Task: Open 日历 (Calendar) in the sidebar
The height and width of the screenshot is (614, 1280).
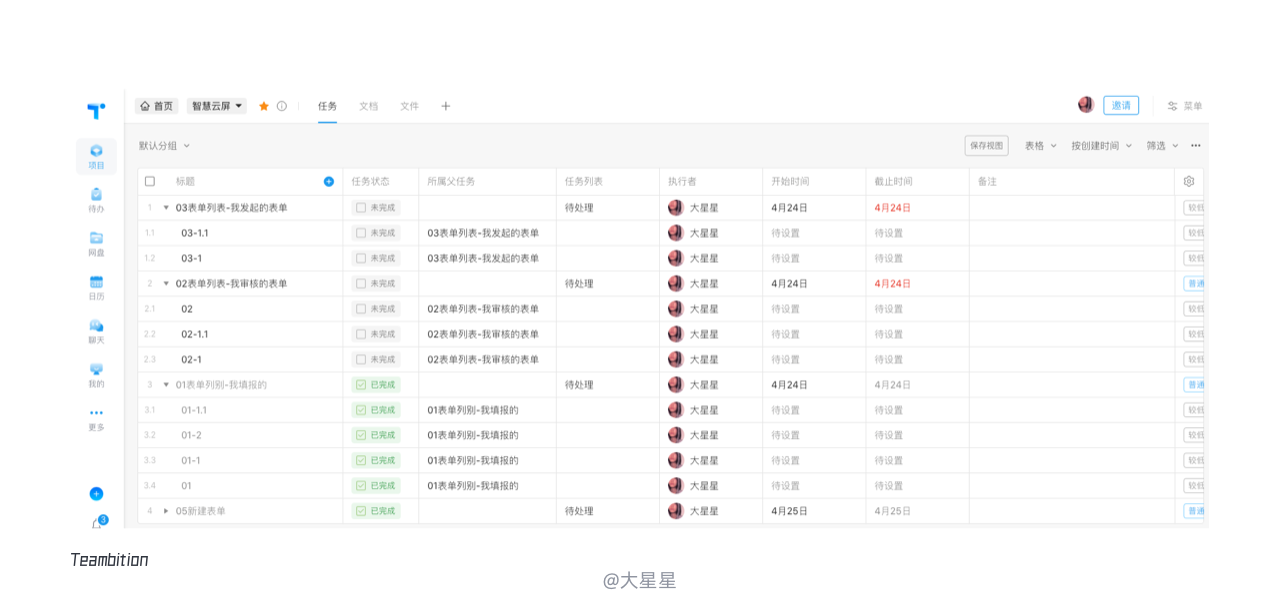Action: point(96,288)
